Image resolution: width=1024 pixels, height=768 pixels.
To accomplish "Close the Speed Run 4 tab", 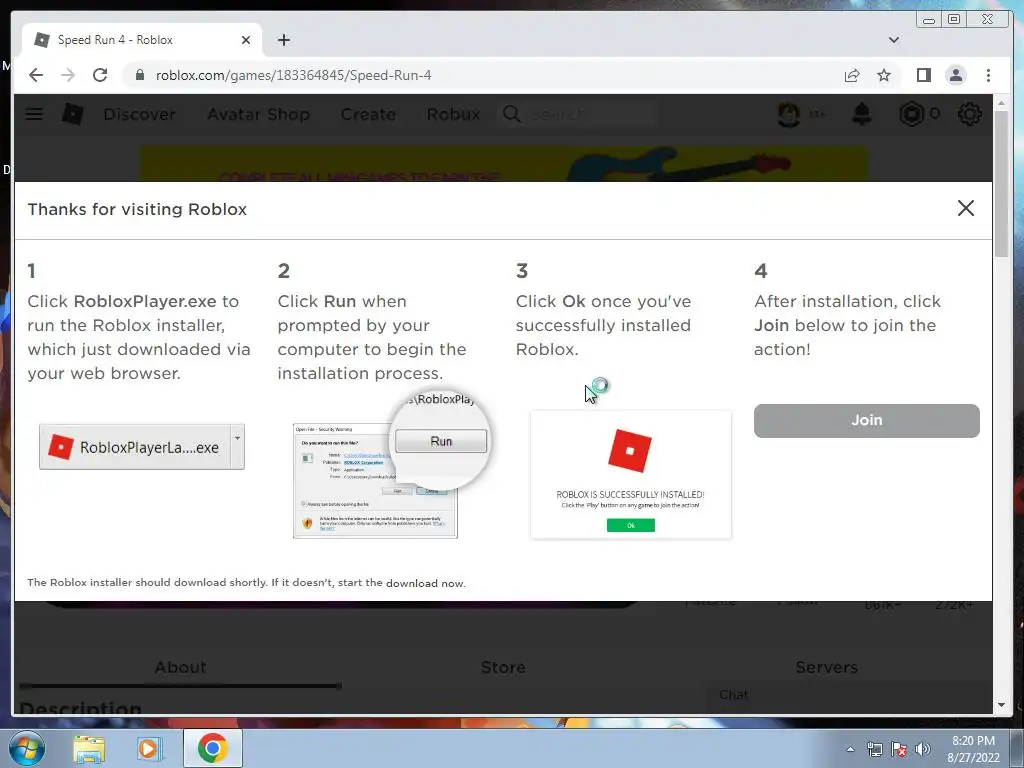I will pos(246,40).
